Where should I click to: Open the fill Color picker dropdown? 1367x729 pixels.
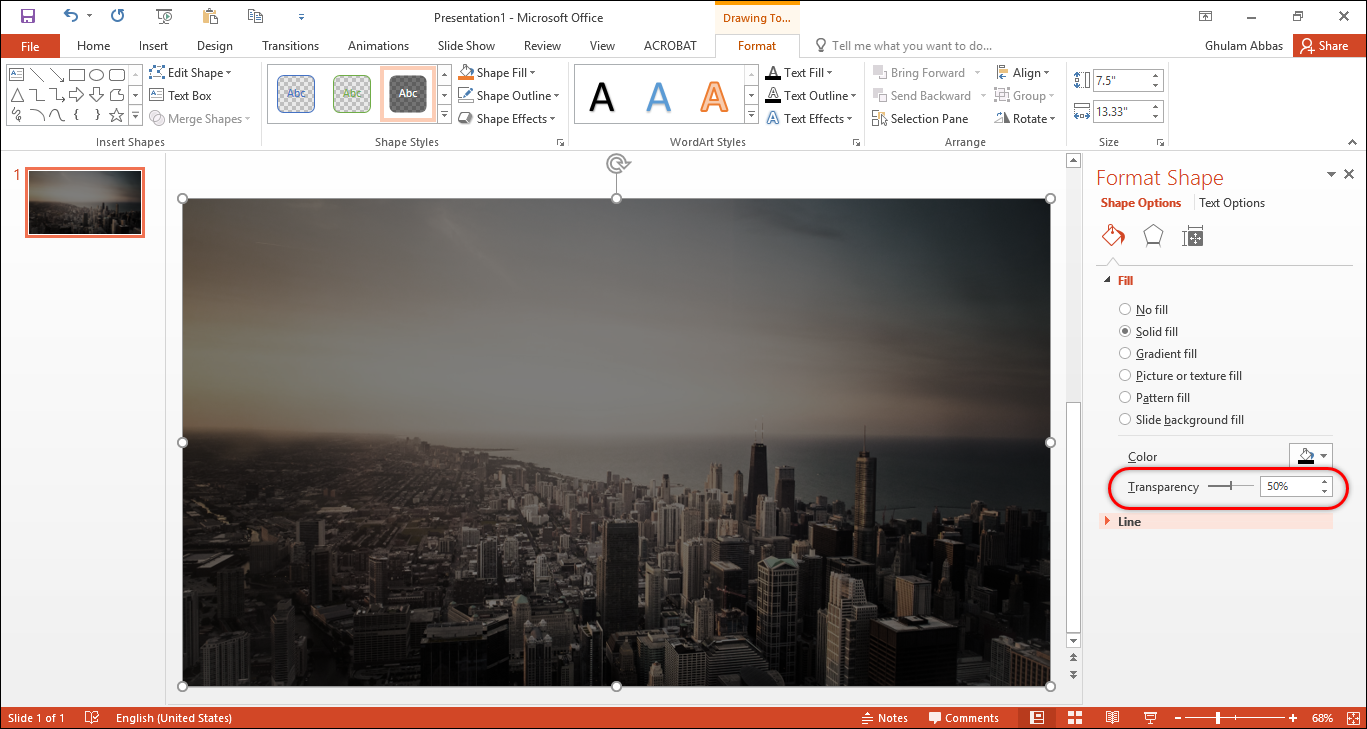1311,456
